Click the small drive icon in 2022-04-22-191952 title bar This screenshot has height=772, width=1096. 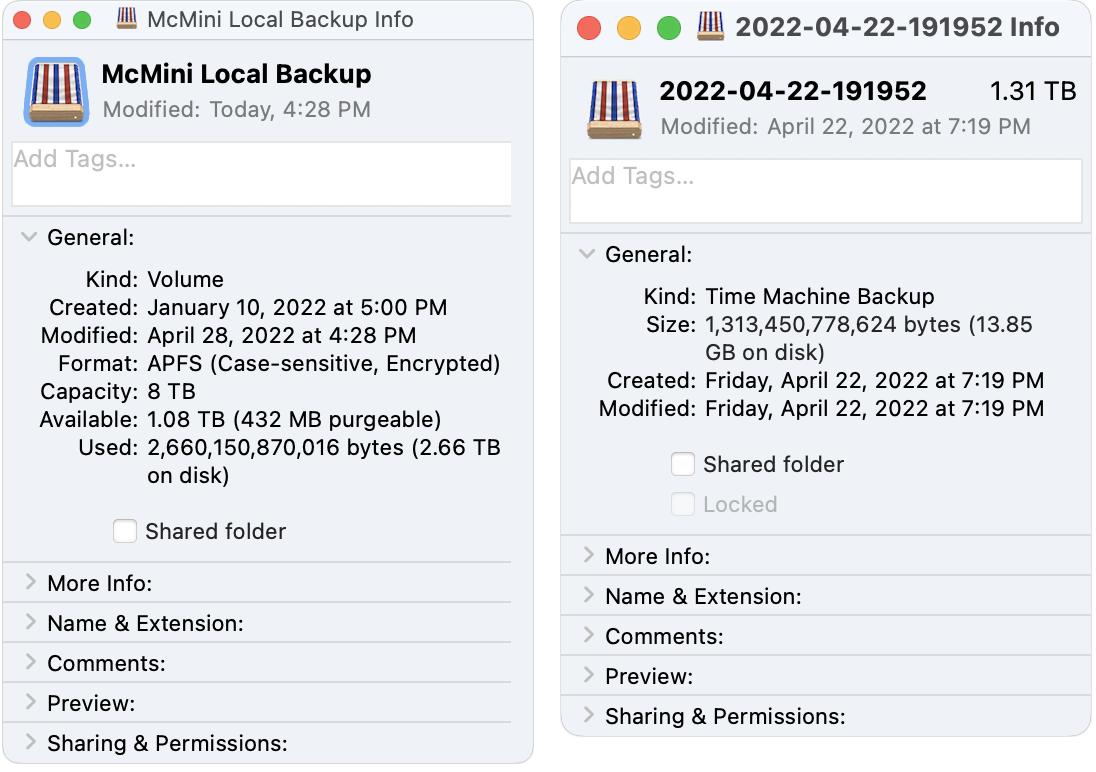tap(711, 27)
